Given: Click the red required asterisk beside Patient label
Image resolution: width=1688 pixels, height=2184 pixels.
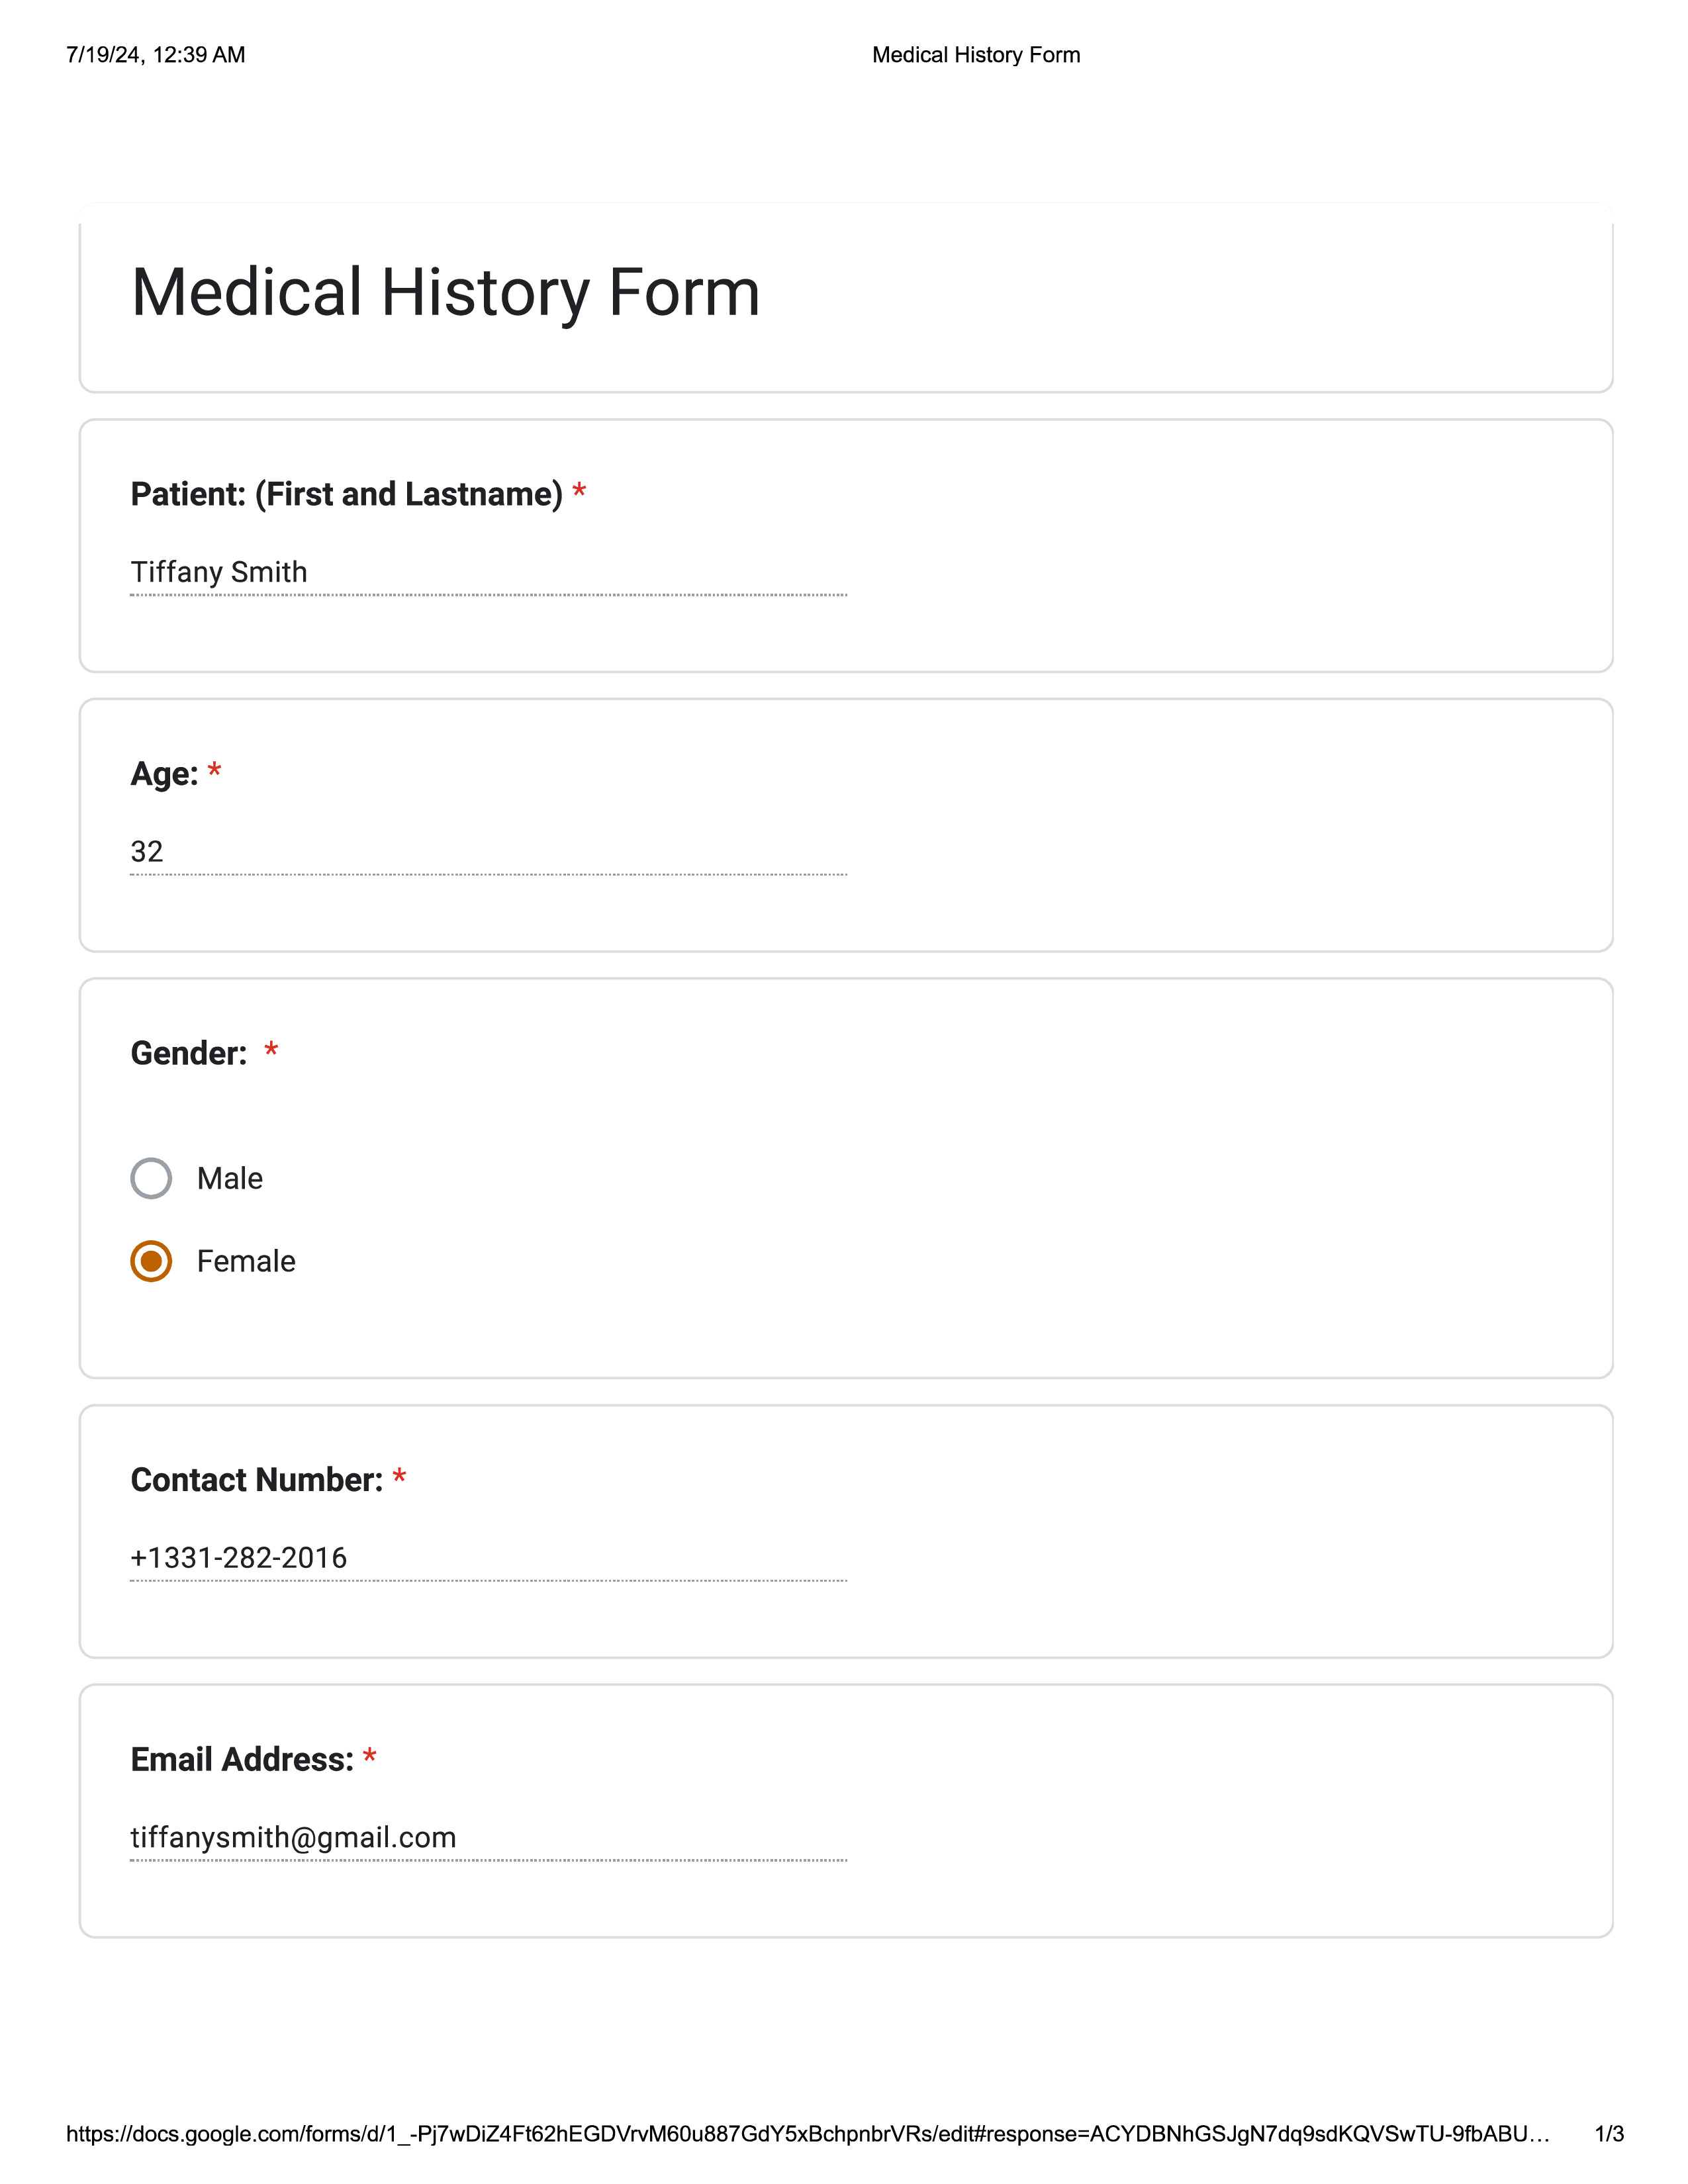Looking at the screenshot, I should click(579, 490).
